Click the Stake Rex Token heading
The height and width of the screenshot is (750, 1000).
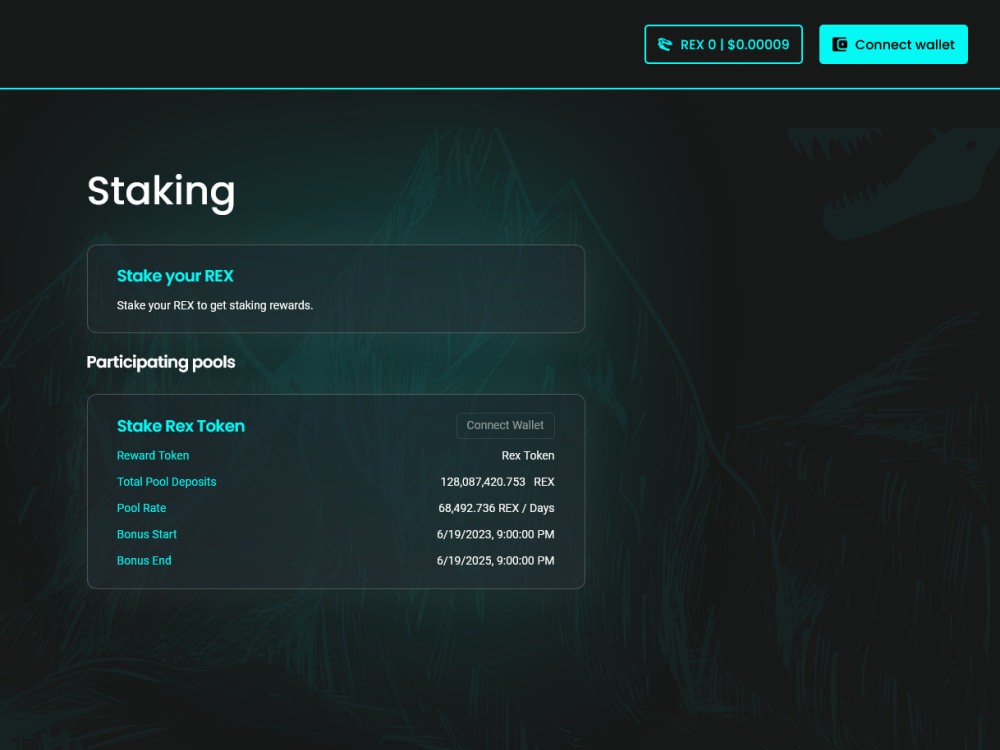point(181,426)
